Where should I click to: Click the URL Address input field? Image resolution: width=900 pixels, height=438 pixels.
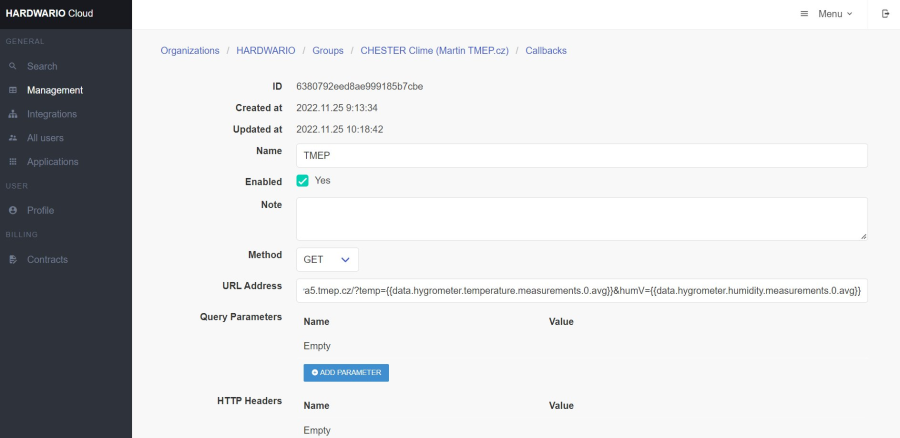(581, 290)
